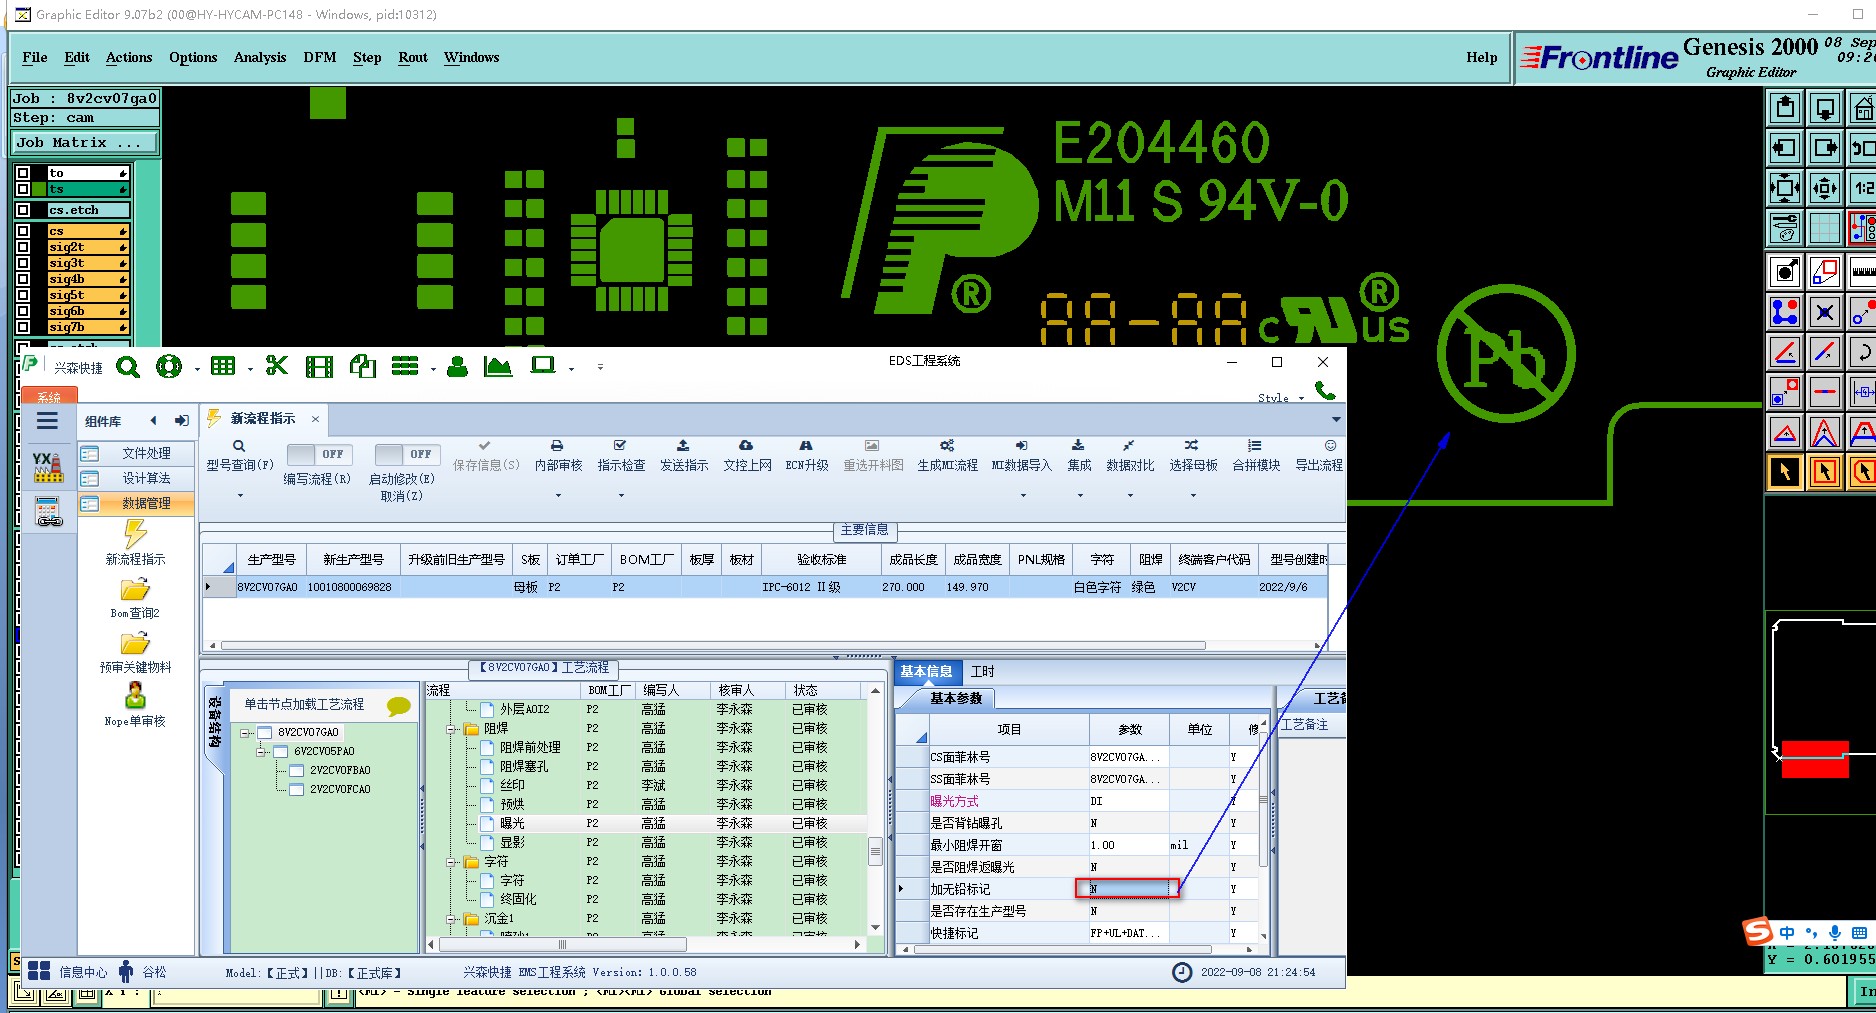Click the 内部审核 printer toolbar button
This screenshot has height=1013, width=1876.
pos(558,455)
